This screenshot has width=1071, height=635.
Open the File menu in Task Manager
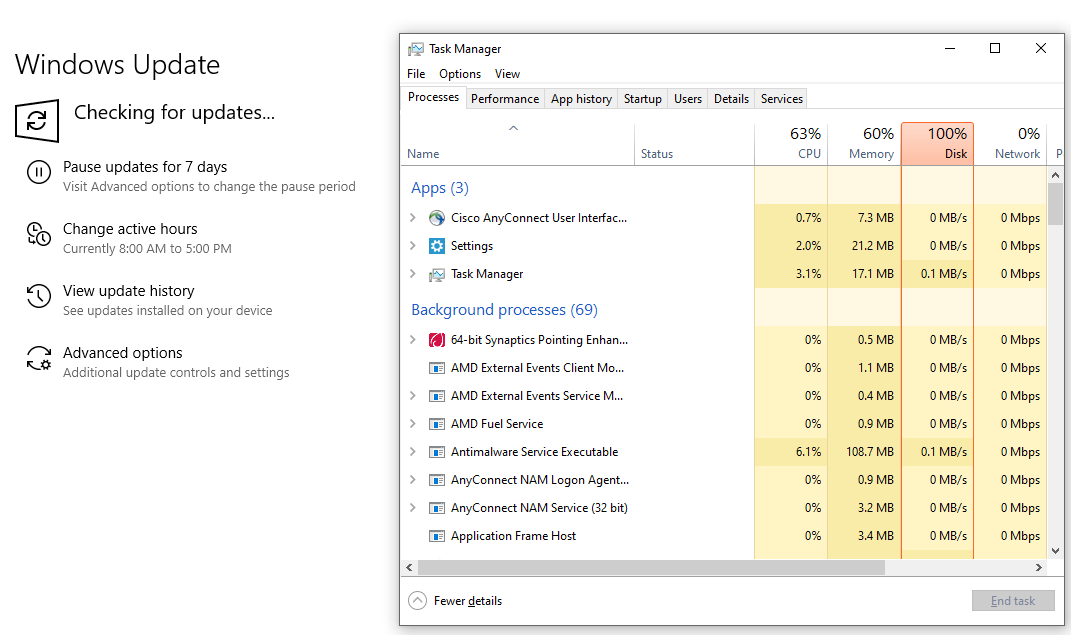(416, 74)
